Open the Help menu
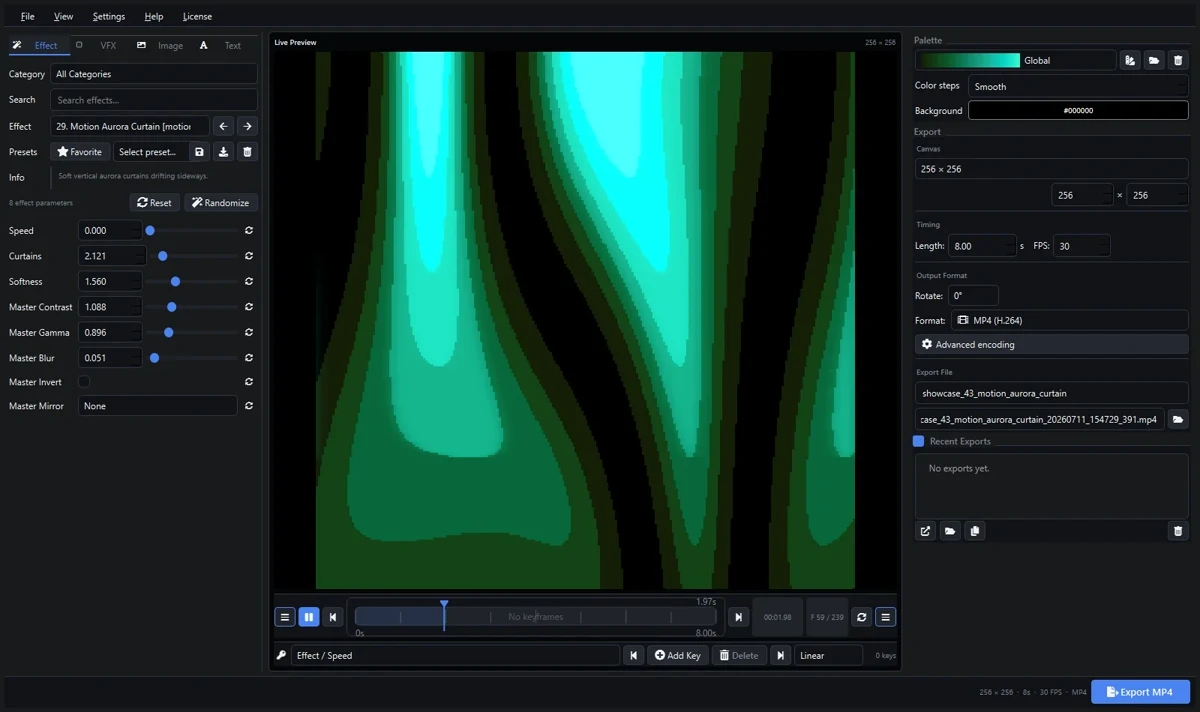Screen dimensions: 1200x712 coord(153,16)
